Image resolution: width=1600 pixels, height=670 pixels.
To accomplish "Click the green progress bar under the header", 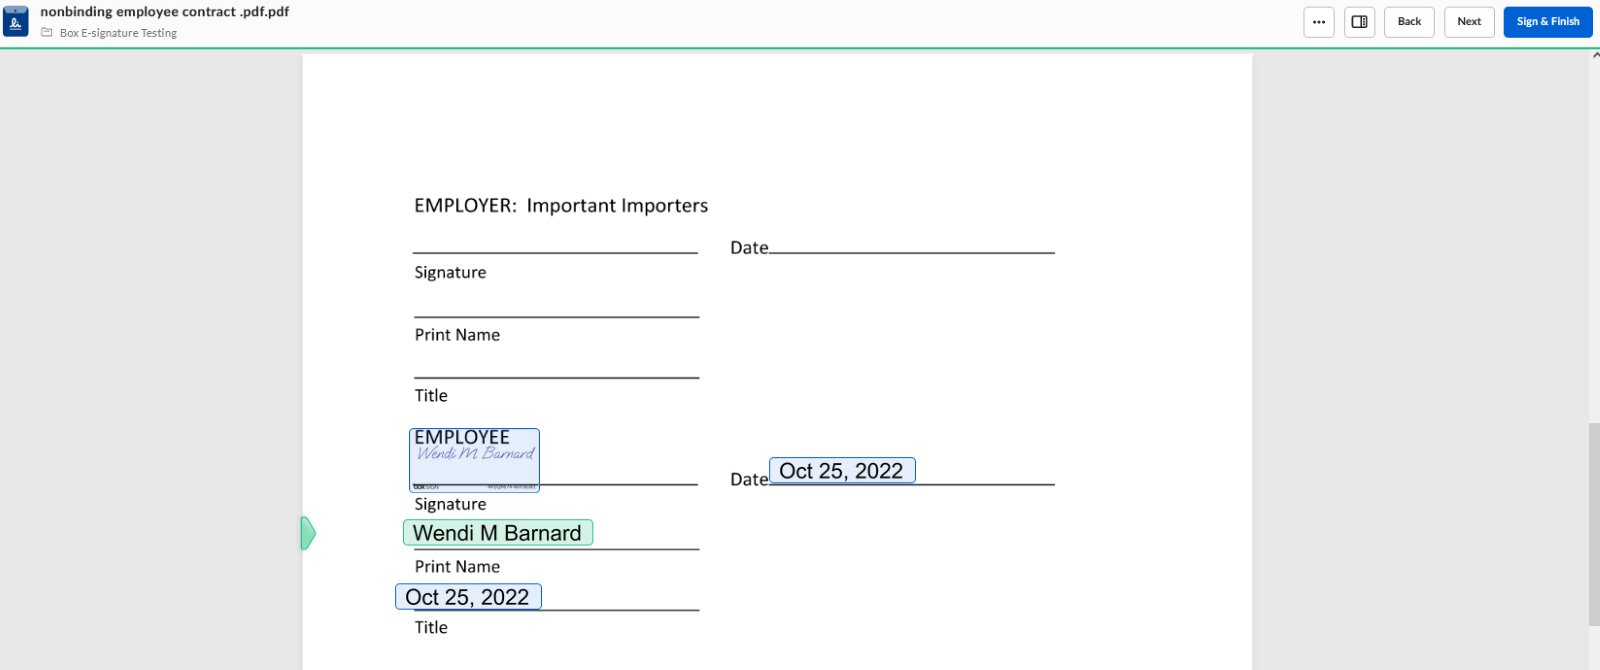I will pyautogui.click(x=800, y=48).
